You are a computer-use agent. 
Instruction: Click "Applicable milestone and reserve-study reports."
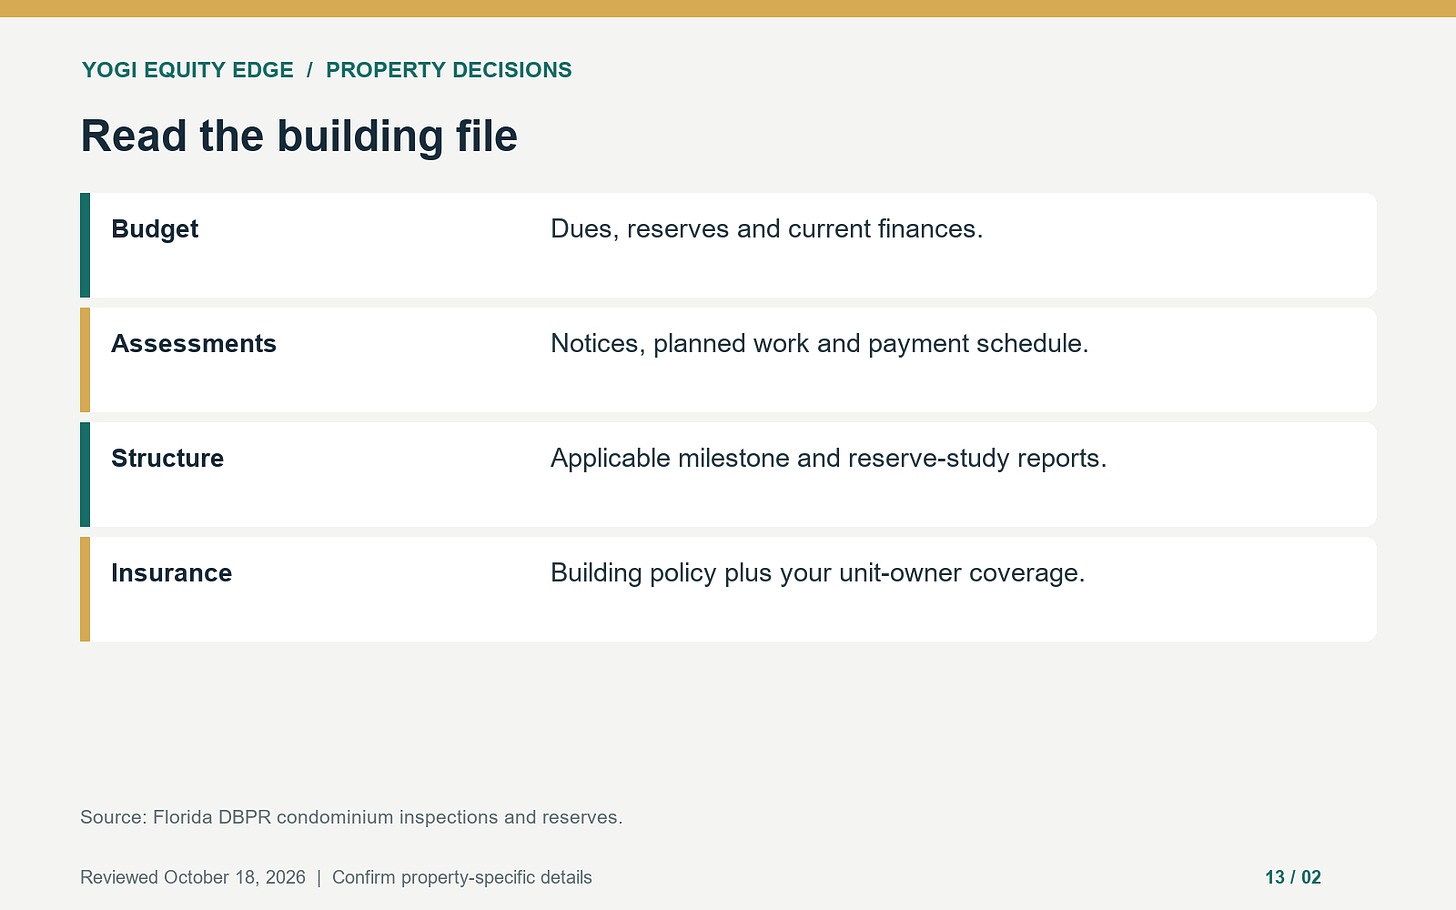point(828,458)
